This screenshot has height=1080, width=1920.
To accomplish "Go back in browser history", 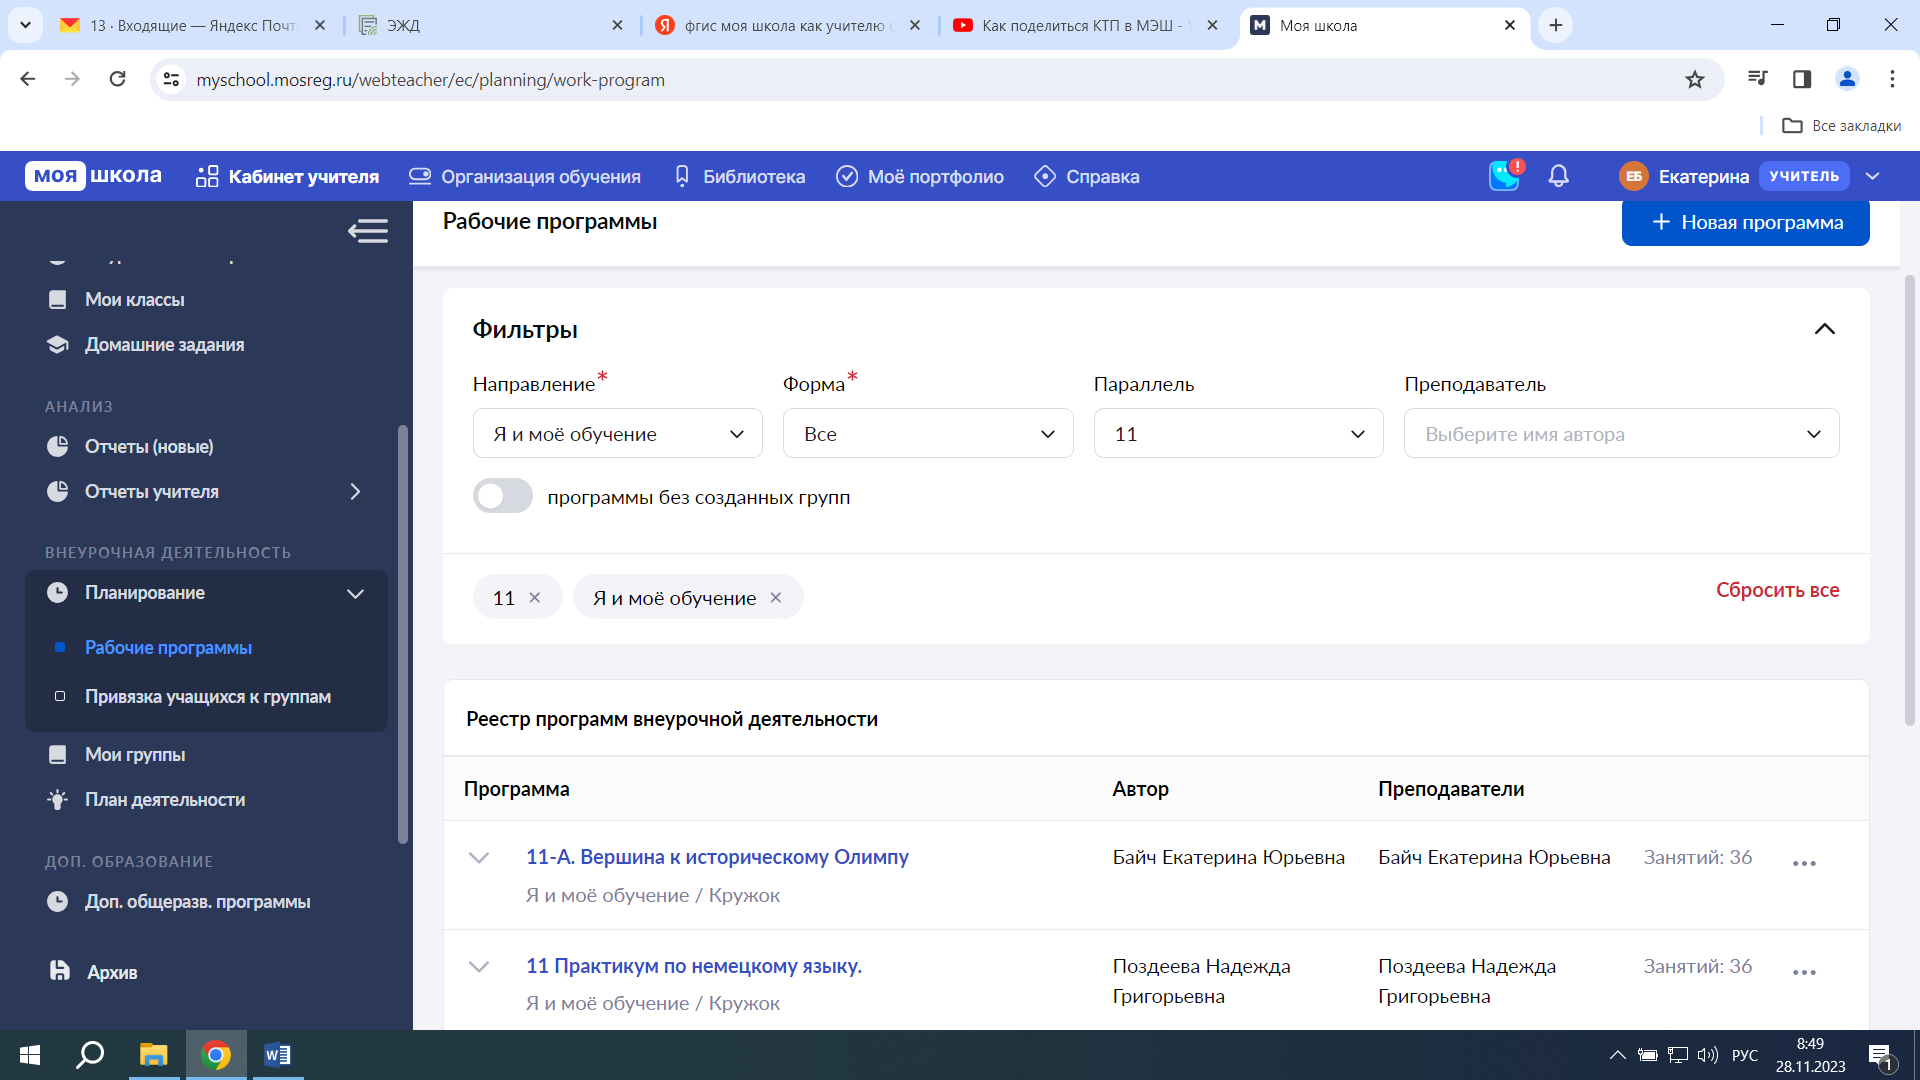I will click(x=28, y=79).
